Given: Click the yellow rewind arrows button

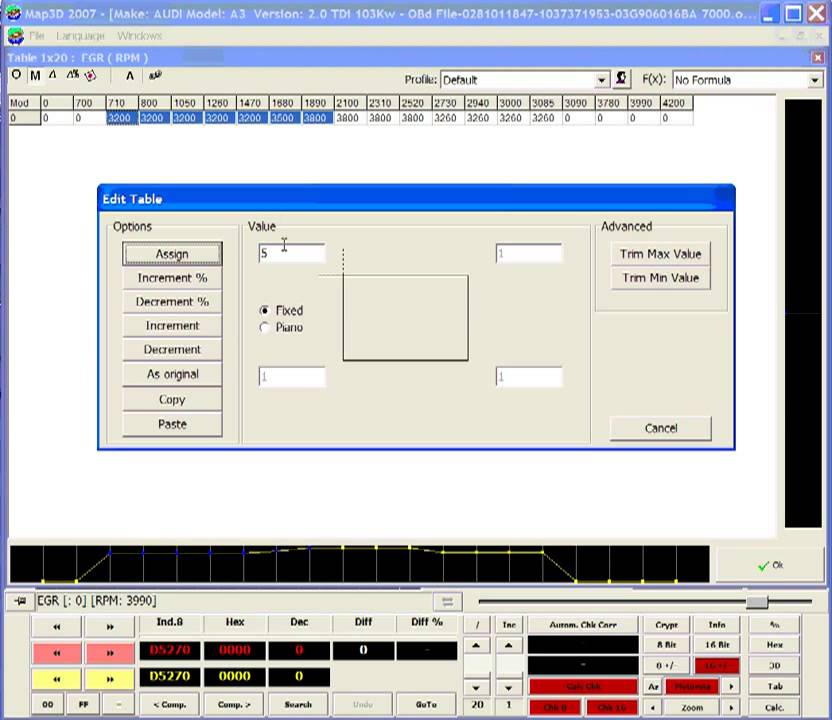Looking at the screenshot, I should 57,679.
